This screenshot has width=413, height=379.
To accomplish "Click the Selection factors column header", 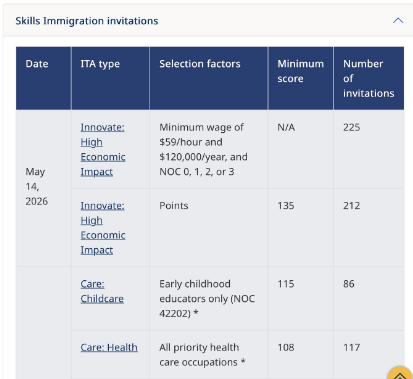I will [209, 78].
